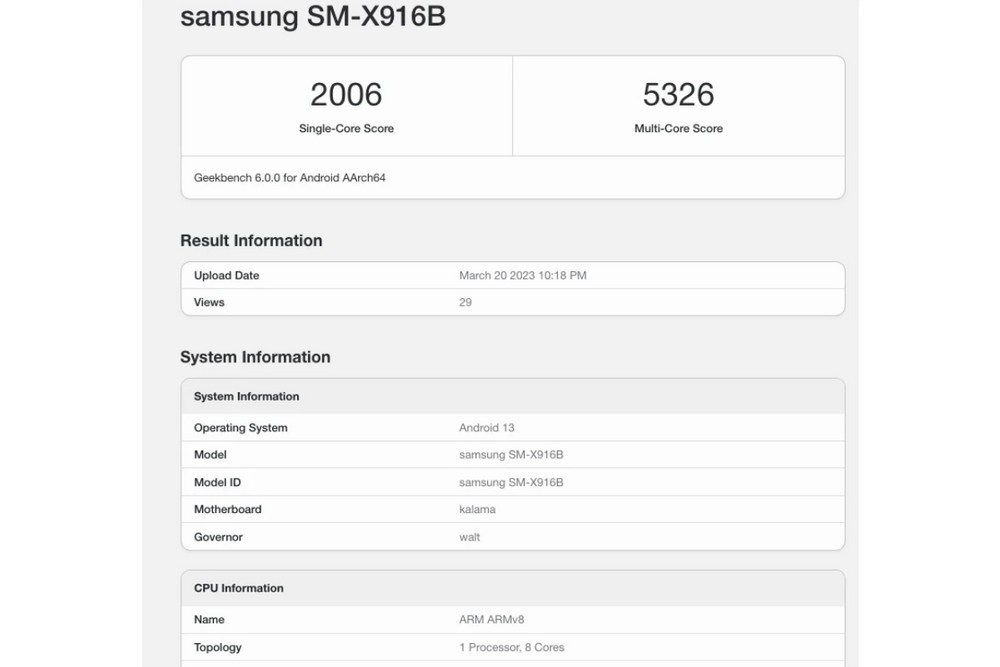1000x667 pixels.
Task: Click the Topology value 1 Processor, 8 Cores
Action: pyautogui.click(x=511, y=647)
